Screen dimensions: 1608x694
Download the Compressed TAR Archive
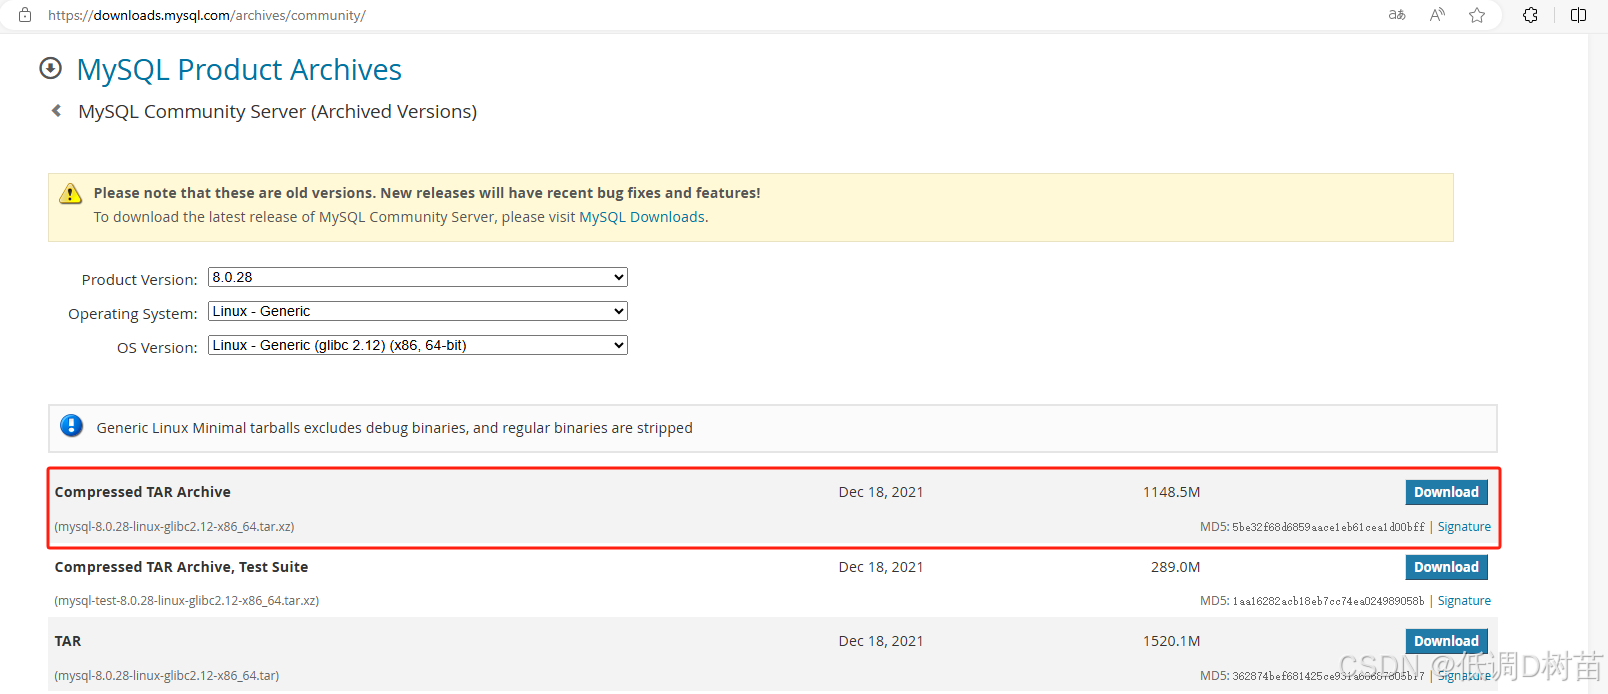click(1446, 492)
